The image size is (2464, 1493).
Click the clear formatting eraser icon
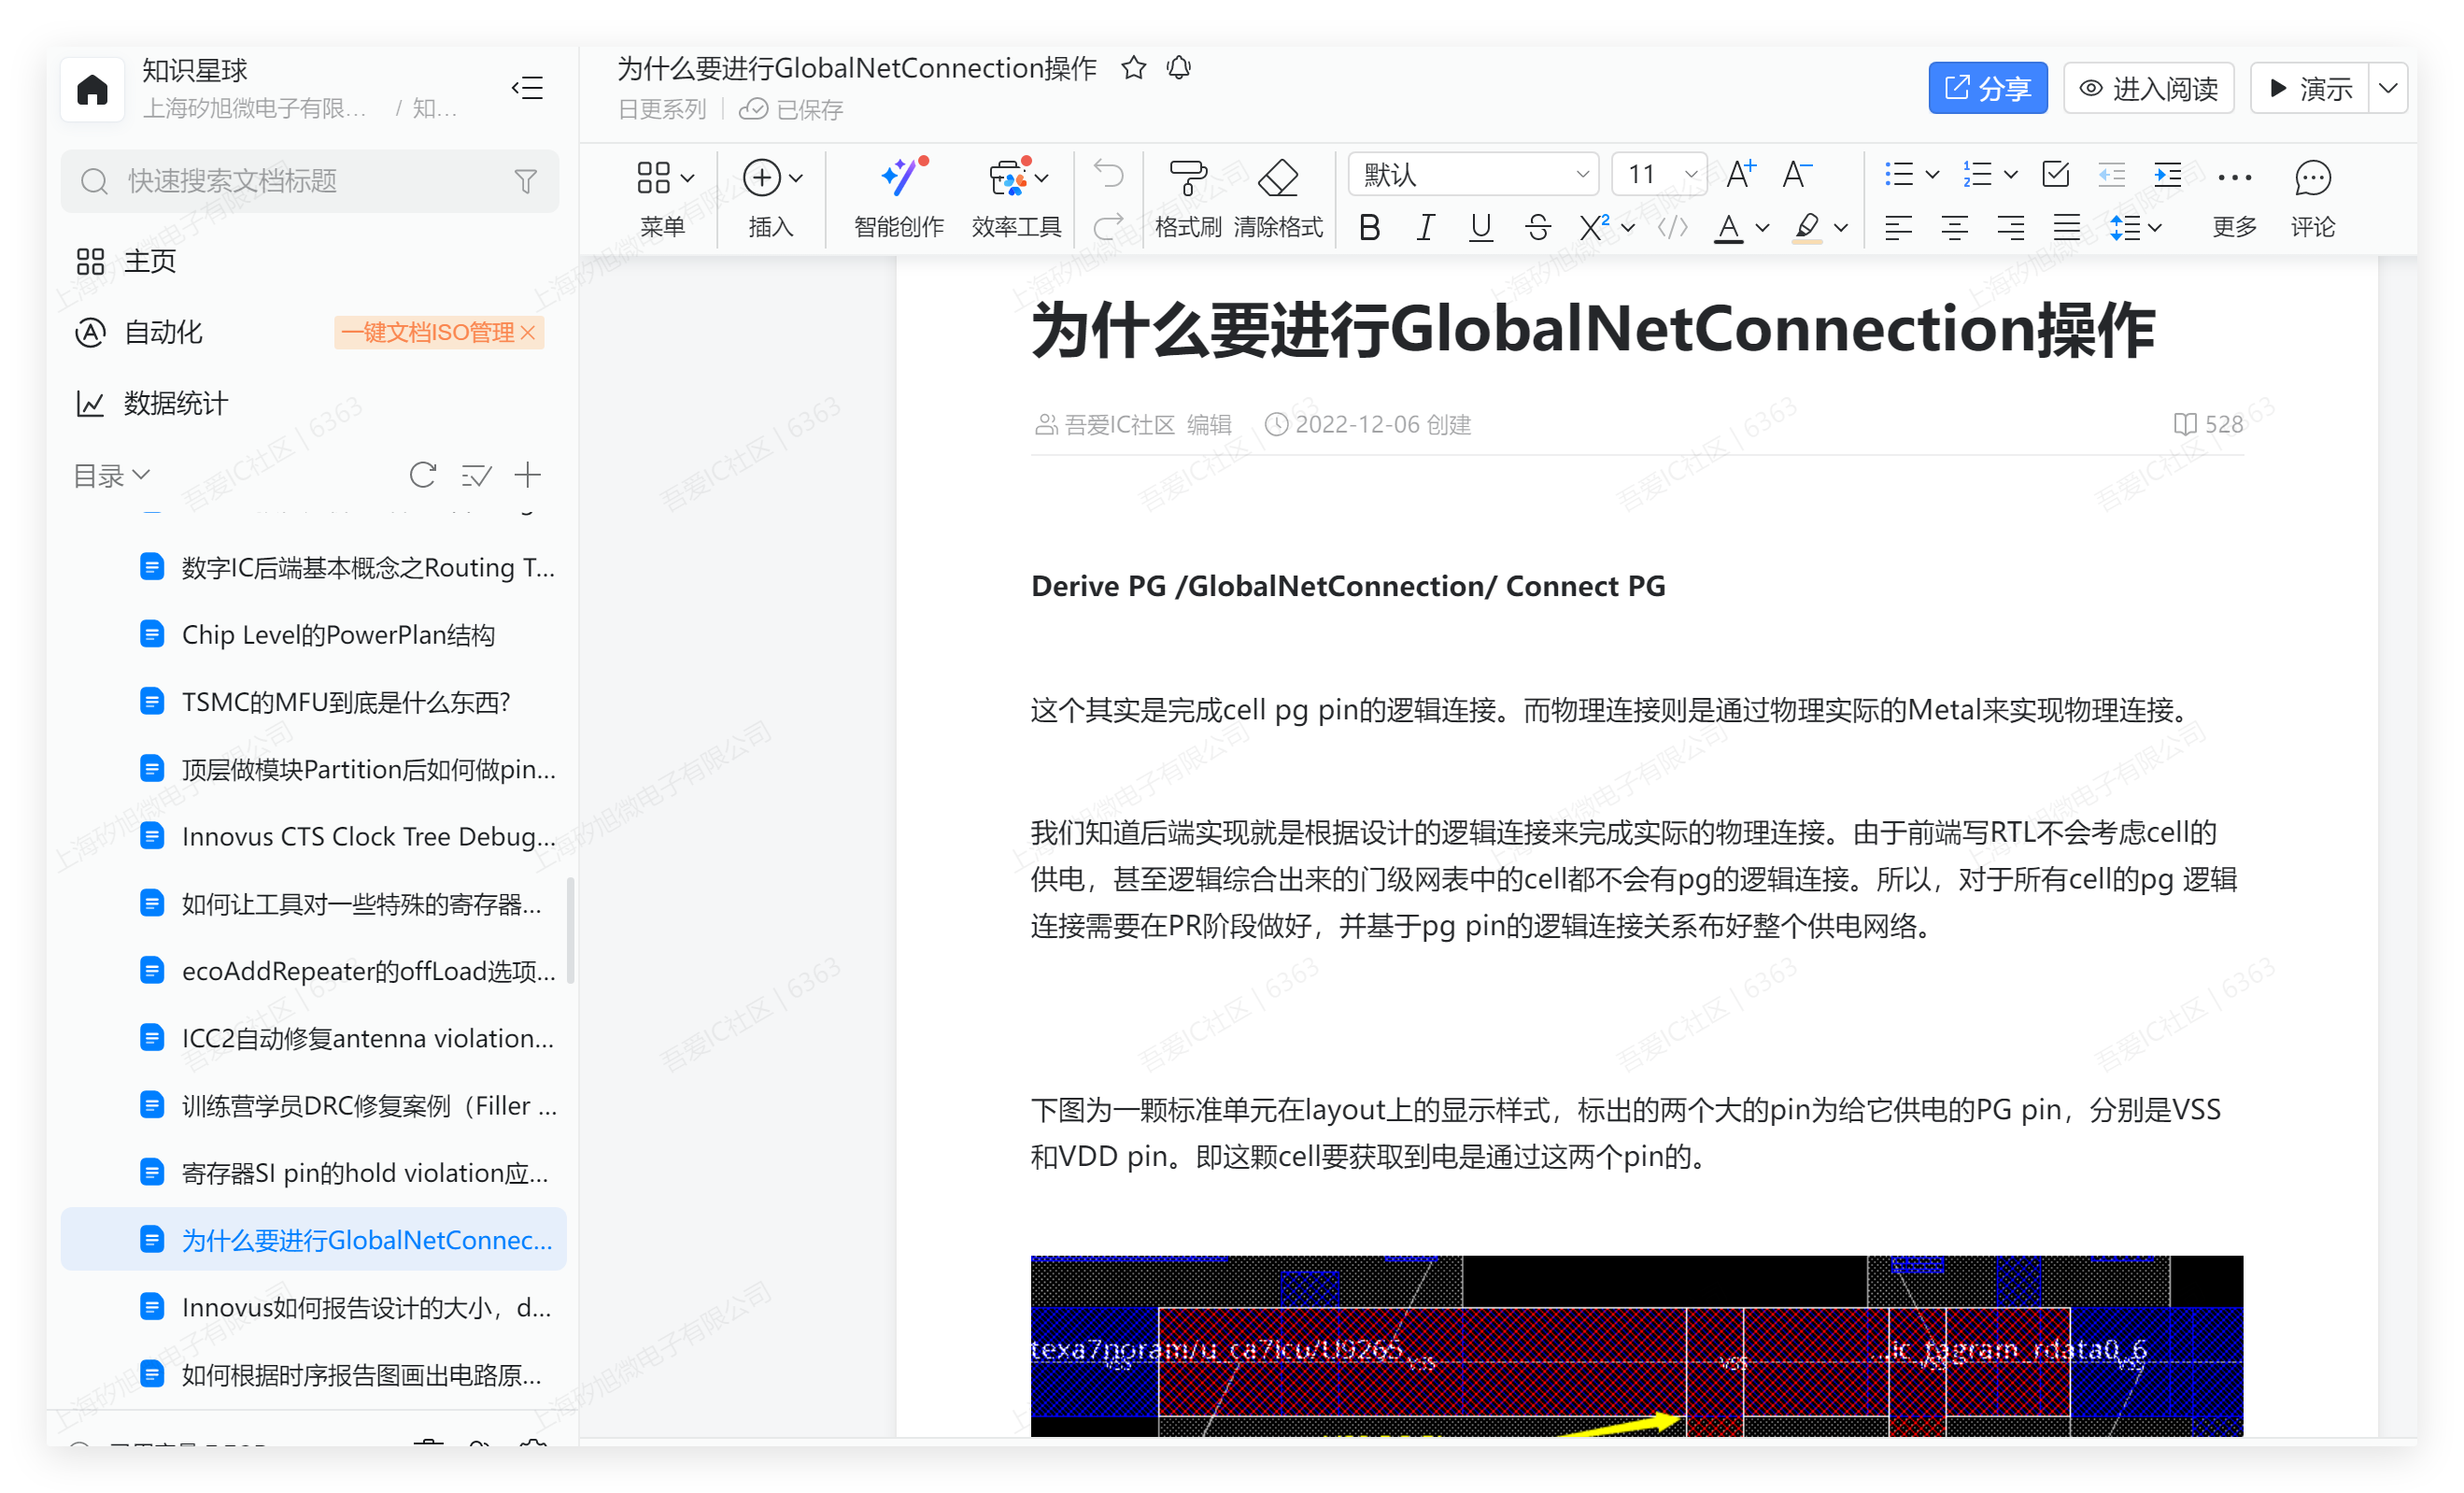point(1277,179)
